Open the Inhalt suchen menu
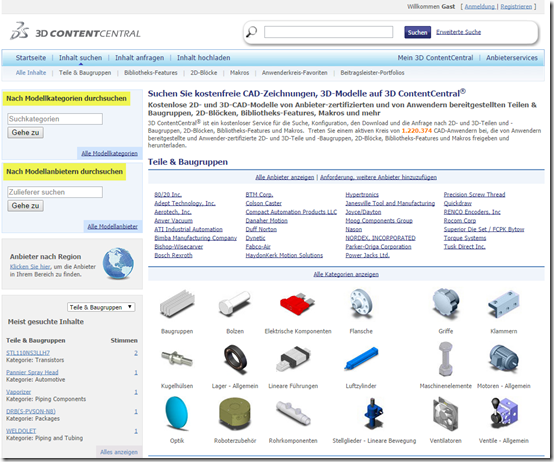The image size is (554, 462). click(80, 58)
